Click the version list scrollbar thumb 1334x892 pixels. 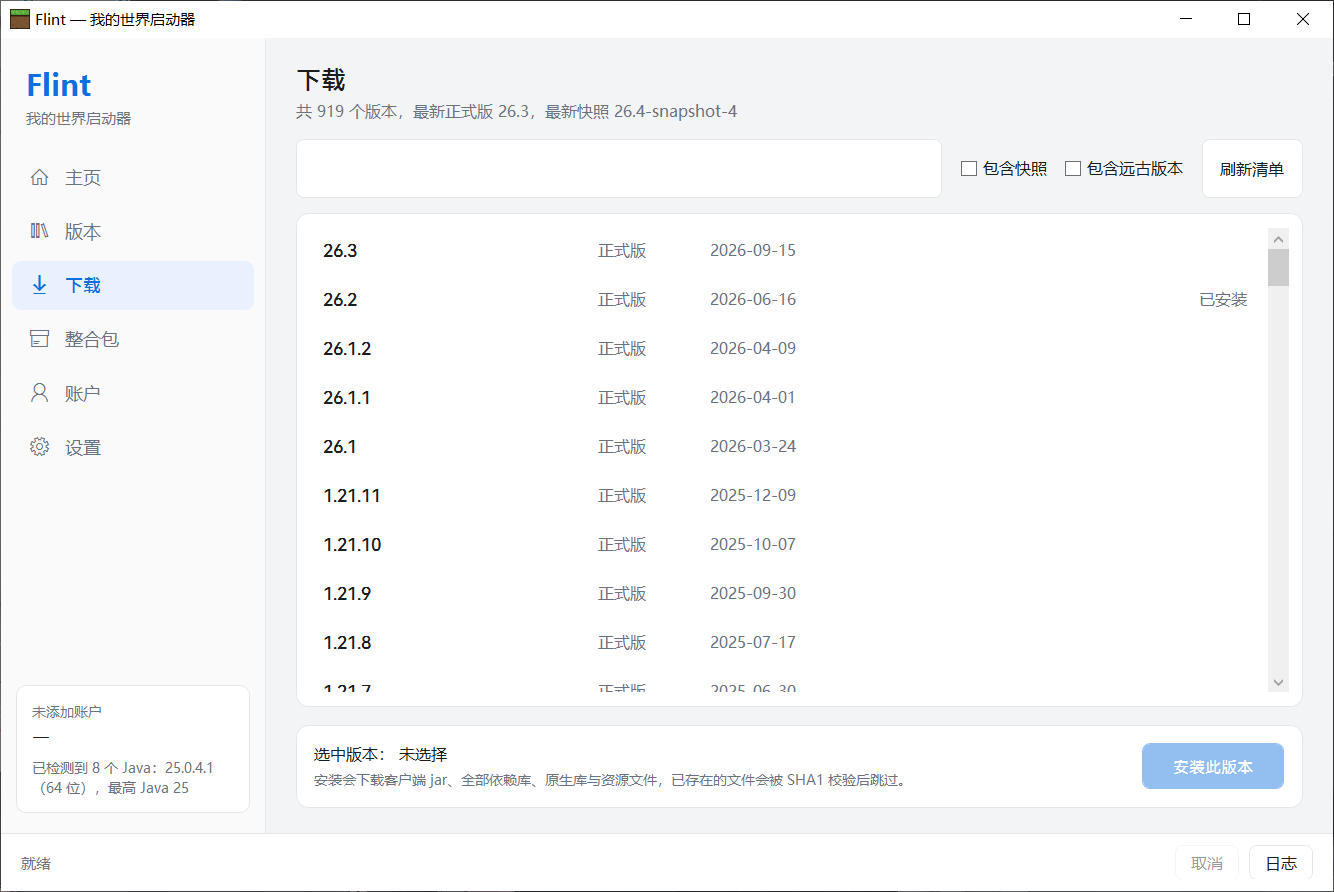(x=1278, y=268)
